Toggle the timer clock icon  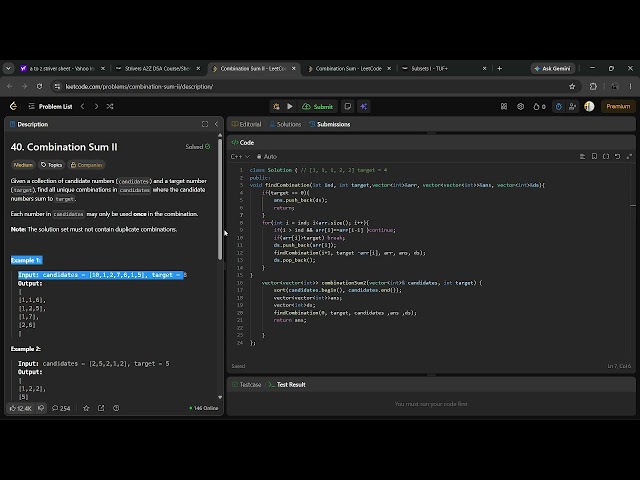pos(559,107)
